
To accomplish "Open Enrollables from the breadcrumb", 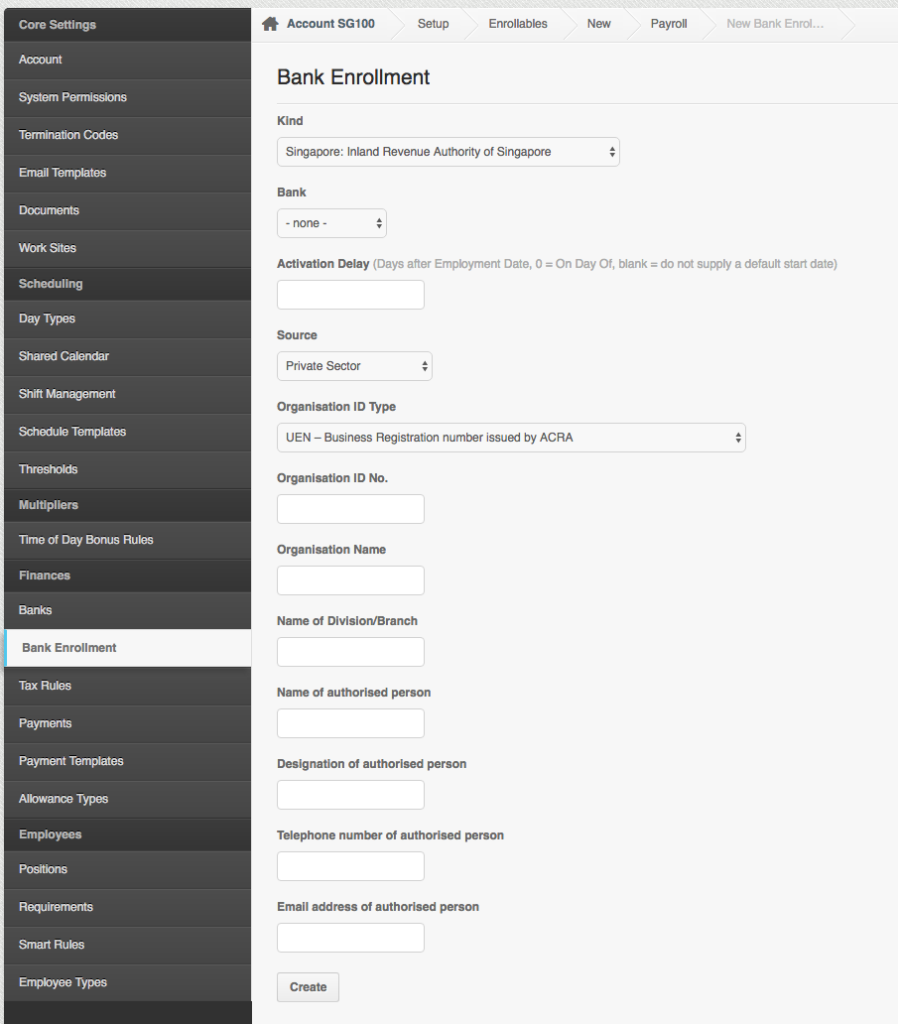I will [517, 23].
